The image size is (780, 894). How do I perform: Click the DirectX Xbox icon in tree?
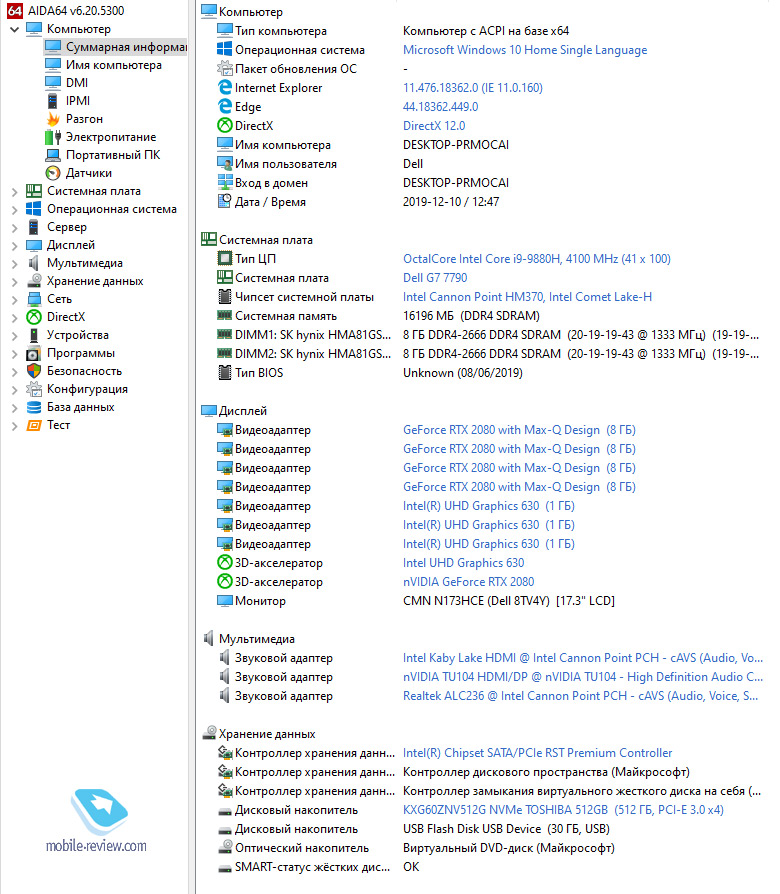pyautogui.click(x=34, y=317)
